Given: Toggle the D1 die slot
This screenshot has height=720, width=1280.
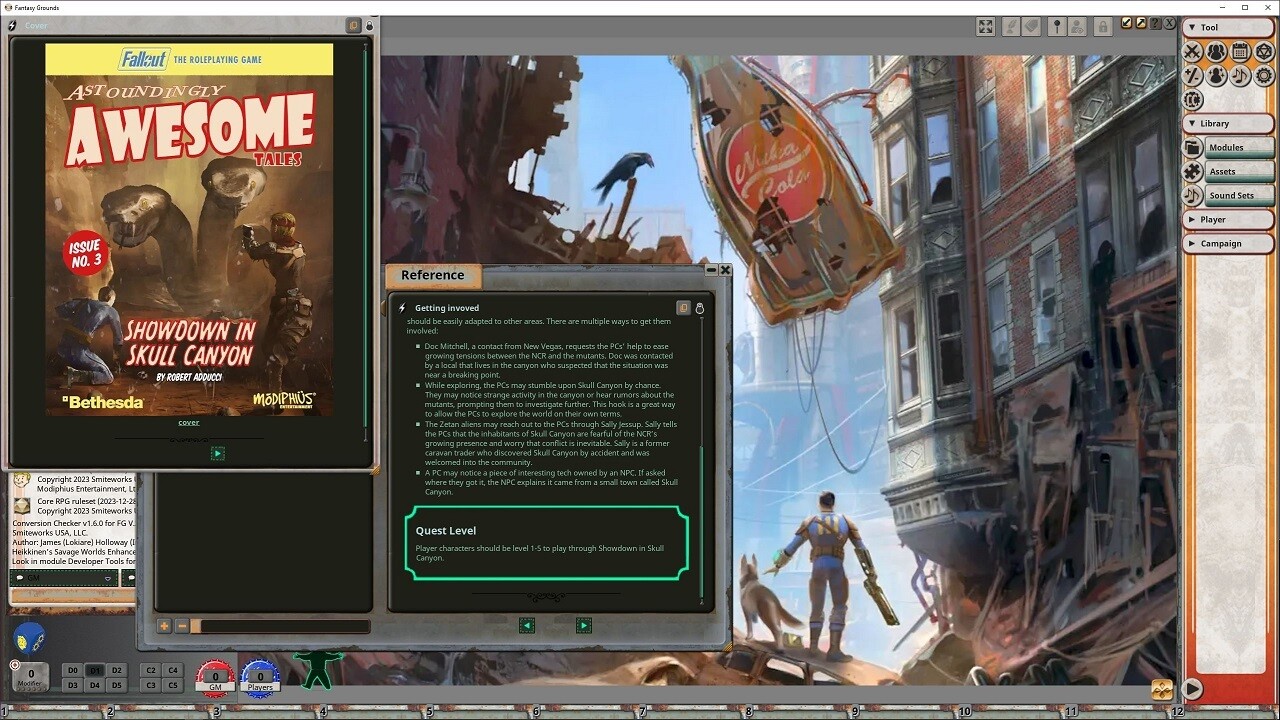Looking at the screenshot, I should tap(95, 671).
